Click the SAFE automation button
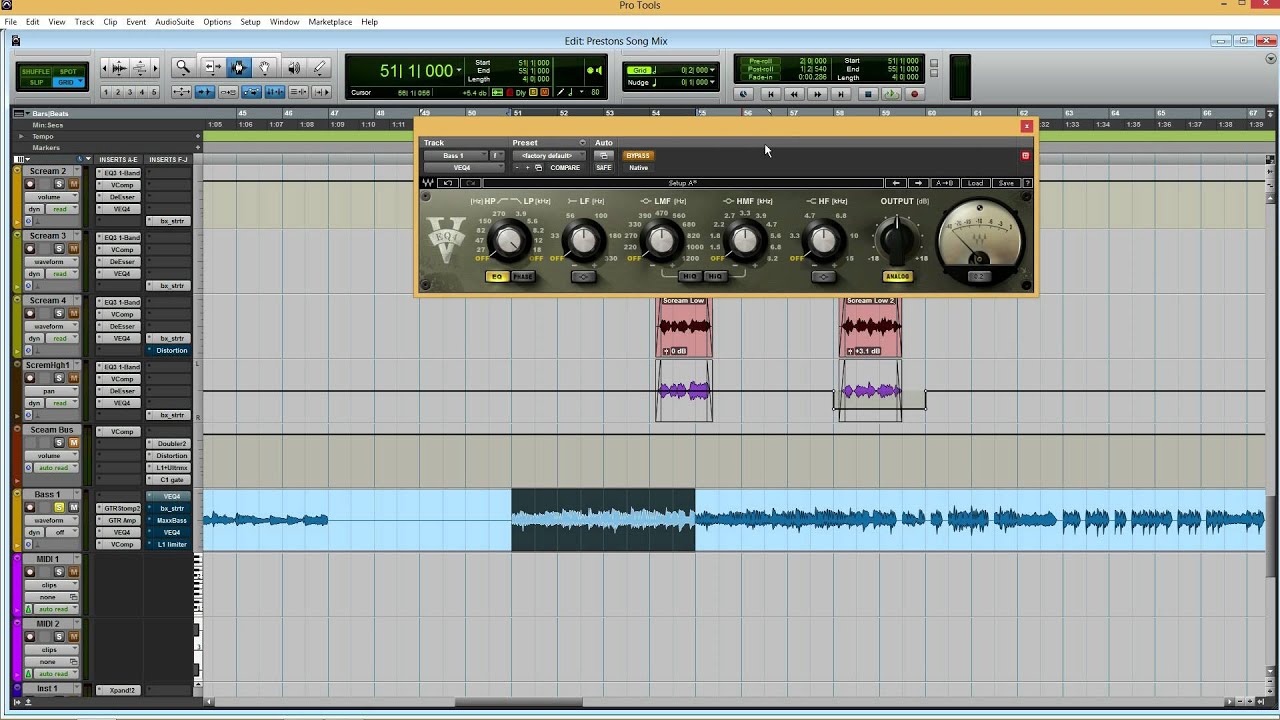Screen dimensions: 1280x720 (x=604, y=168)
